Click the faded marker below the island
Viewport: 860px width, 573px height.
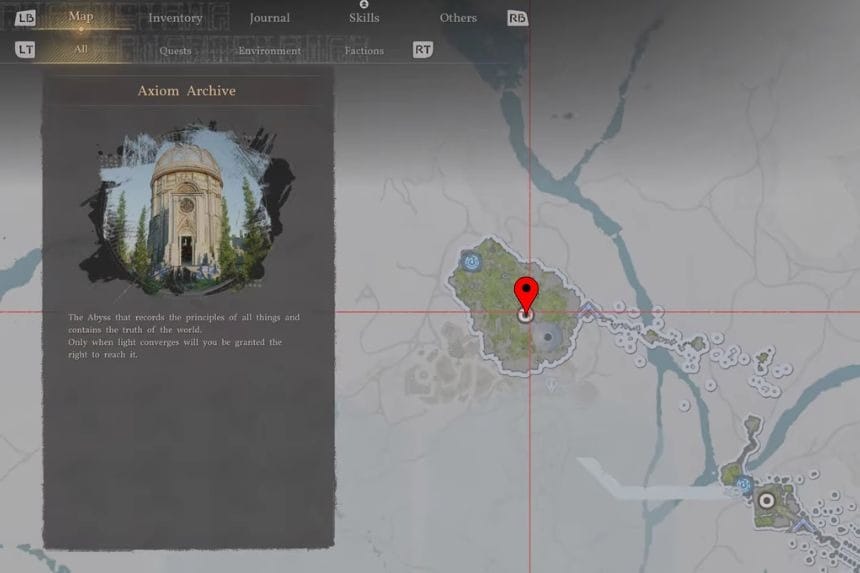pyautogui.click(x=551, y=383)
